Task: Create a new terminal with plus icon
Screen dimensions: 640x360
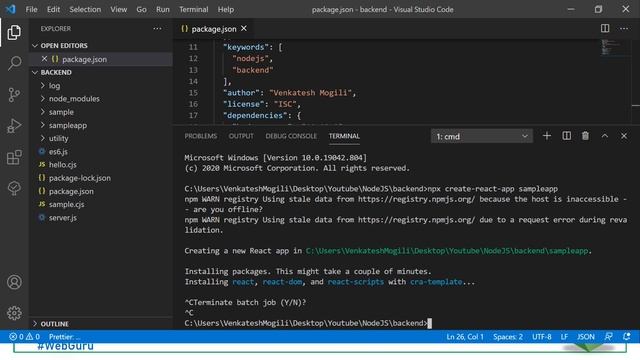Action: pyautogui.click(x=547, y=136)
